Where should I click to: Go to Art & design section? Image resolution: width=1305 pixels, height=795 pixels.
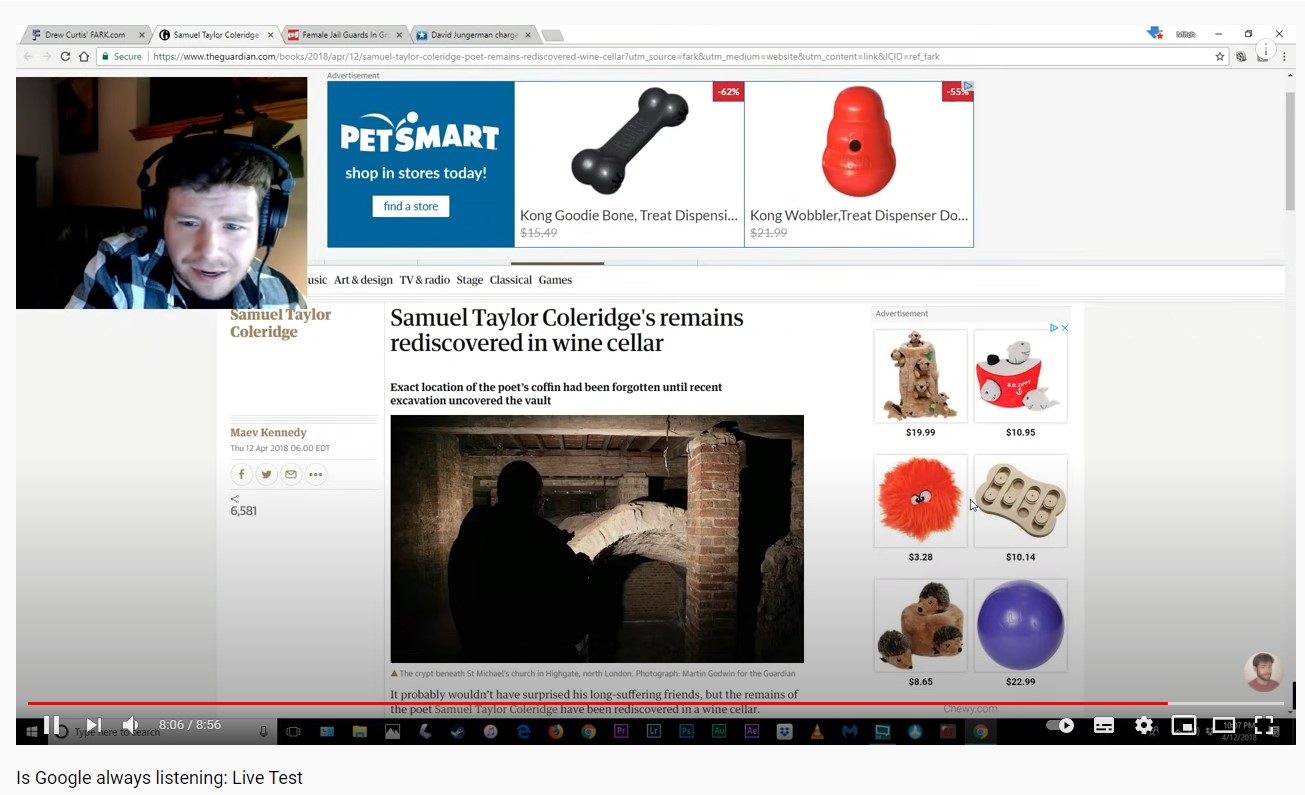[363, 280]
